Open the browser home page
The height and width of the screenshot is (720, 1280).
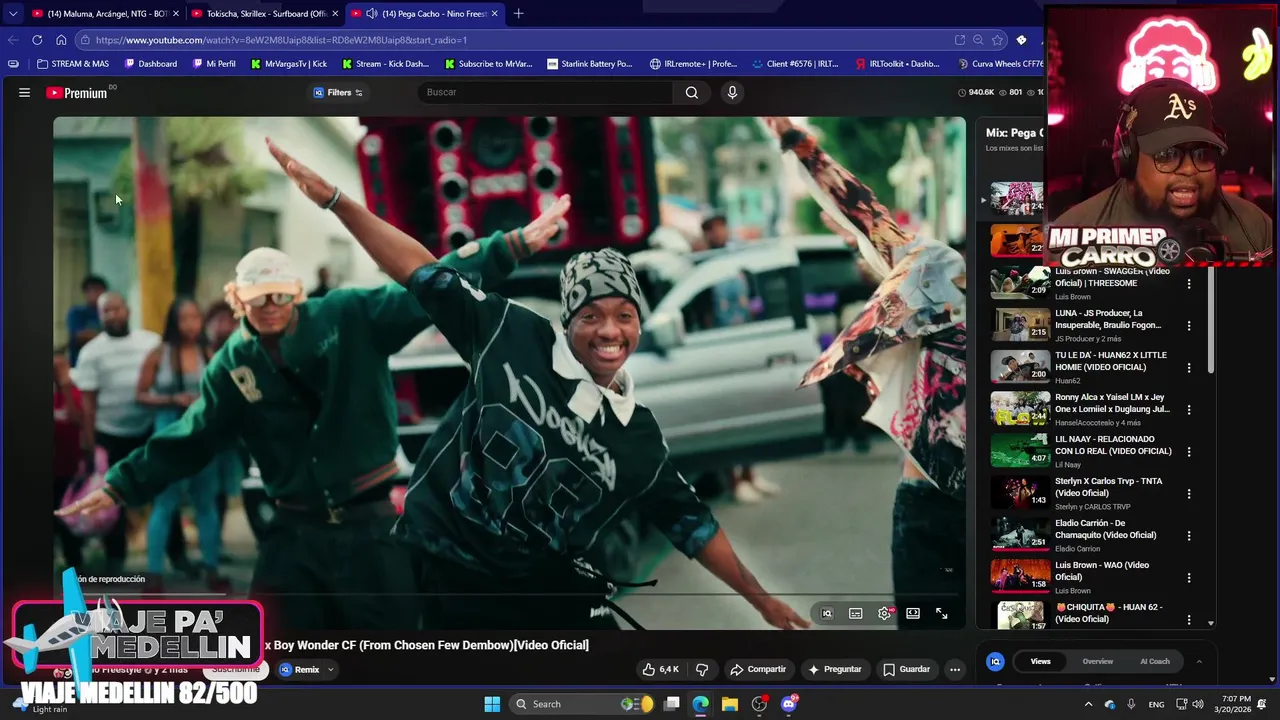pyautogui.click(x=61, y=40)
